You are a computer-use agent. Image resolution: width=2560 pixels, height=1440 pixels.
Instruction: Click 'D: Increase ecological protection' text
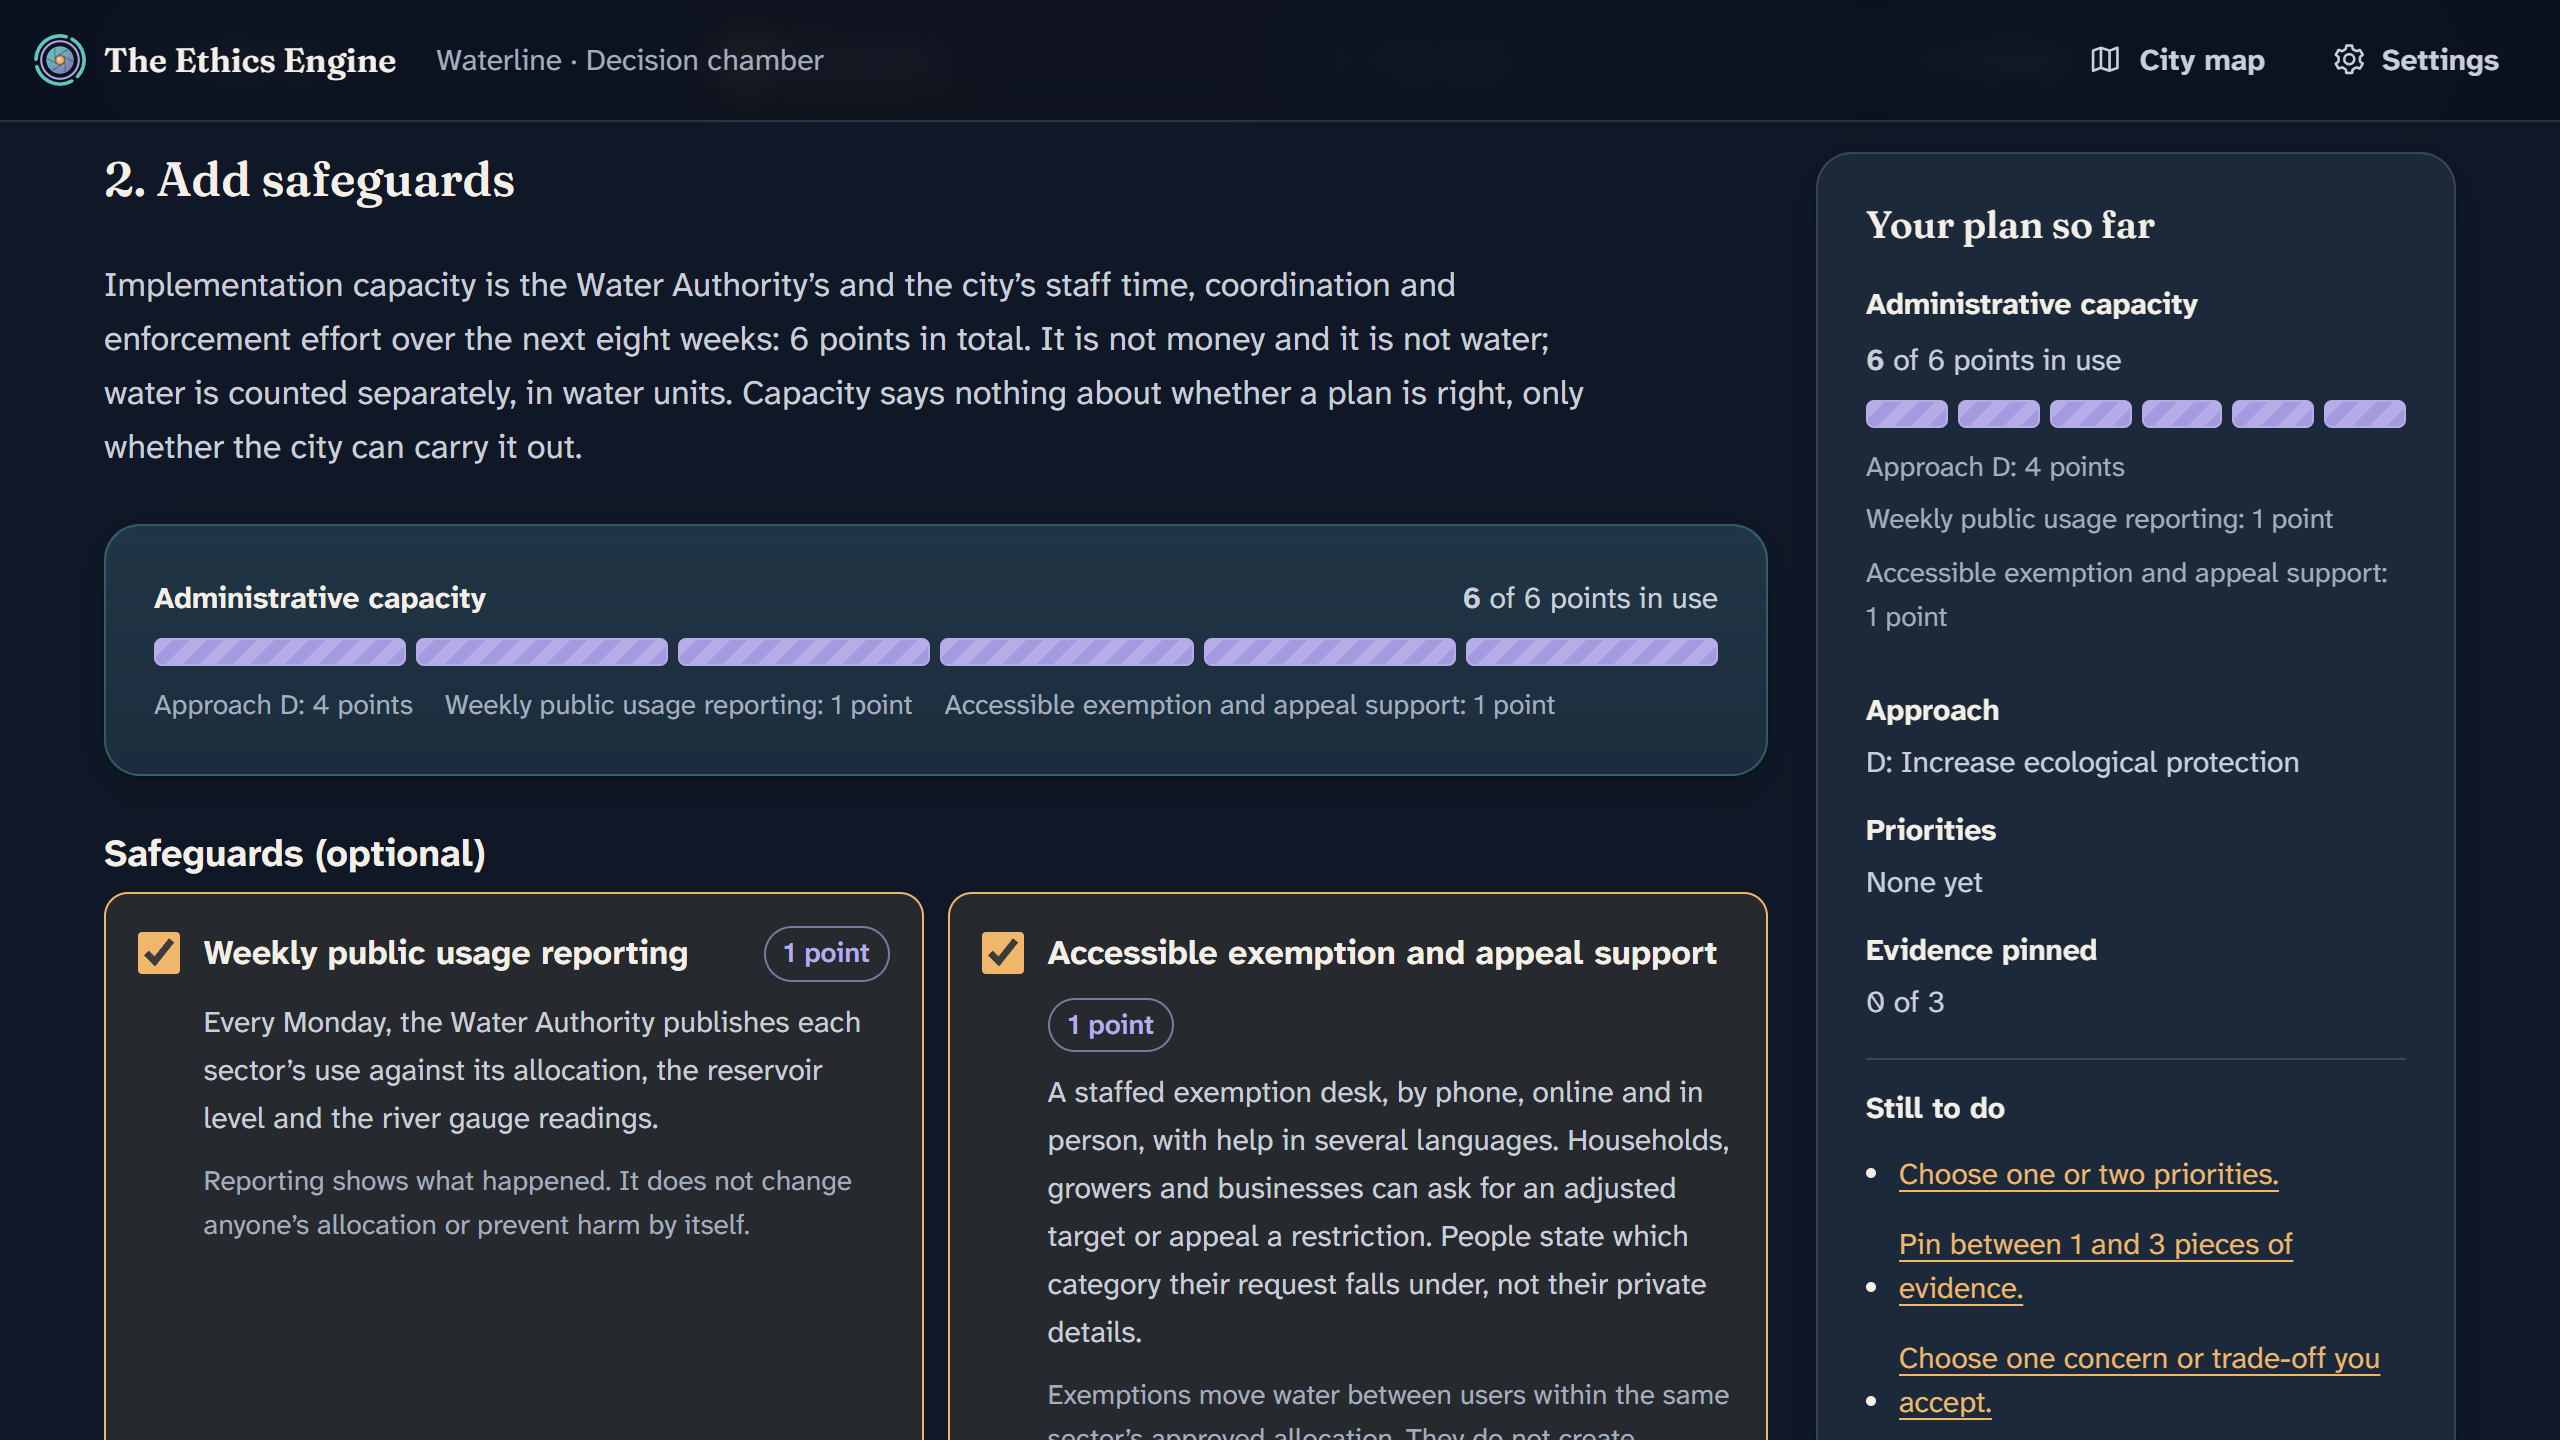pos(2082,762)
